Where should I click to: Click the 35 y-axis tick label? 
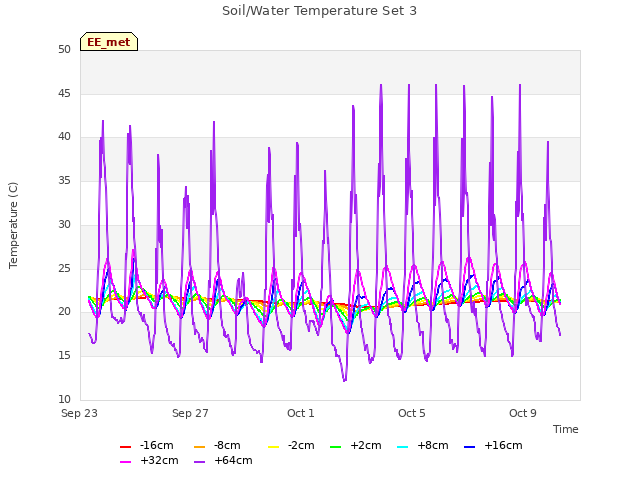coord(64,180)
